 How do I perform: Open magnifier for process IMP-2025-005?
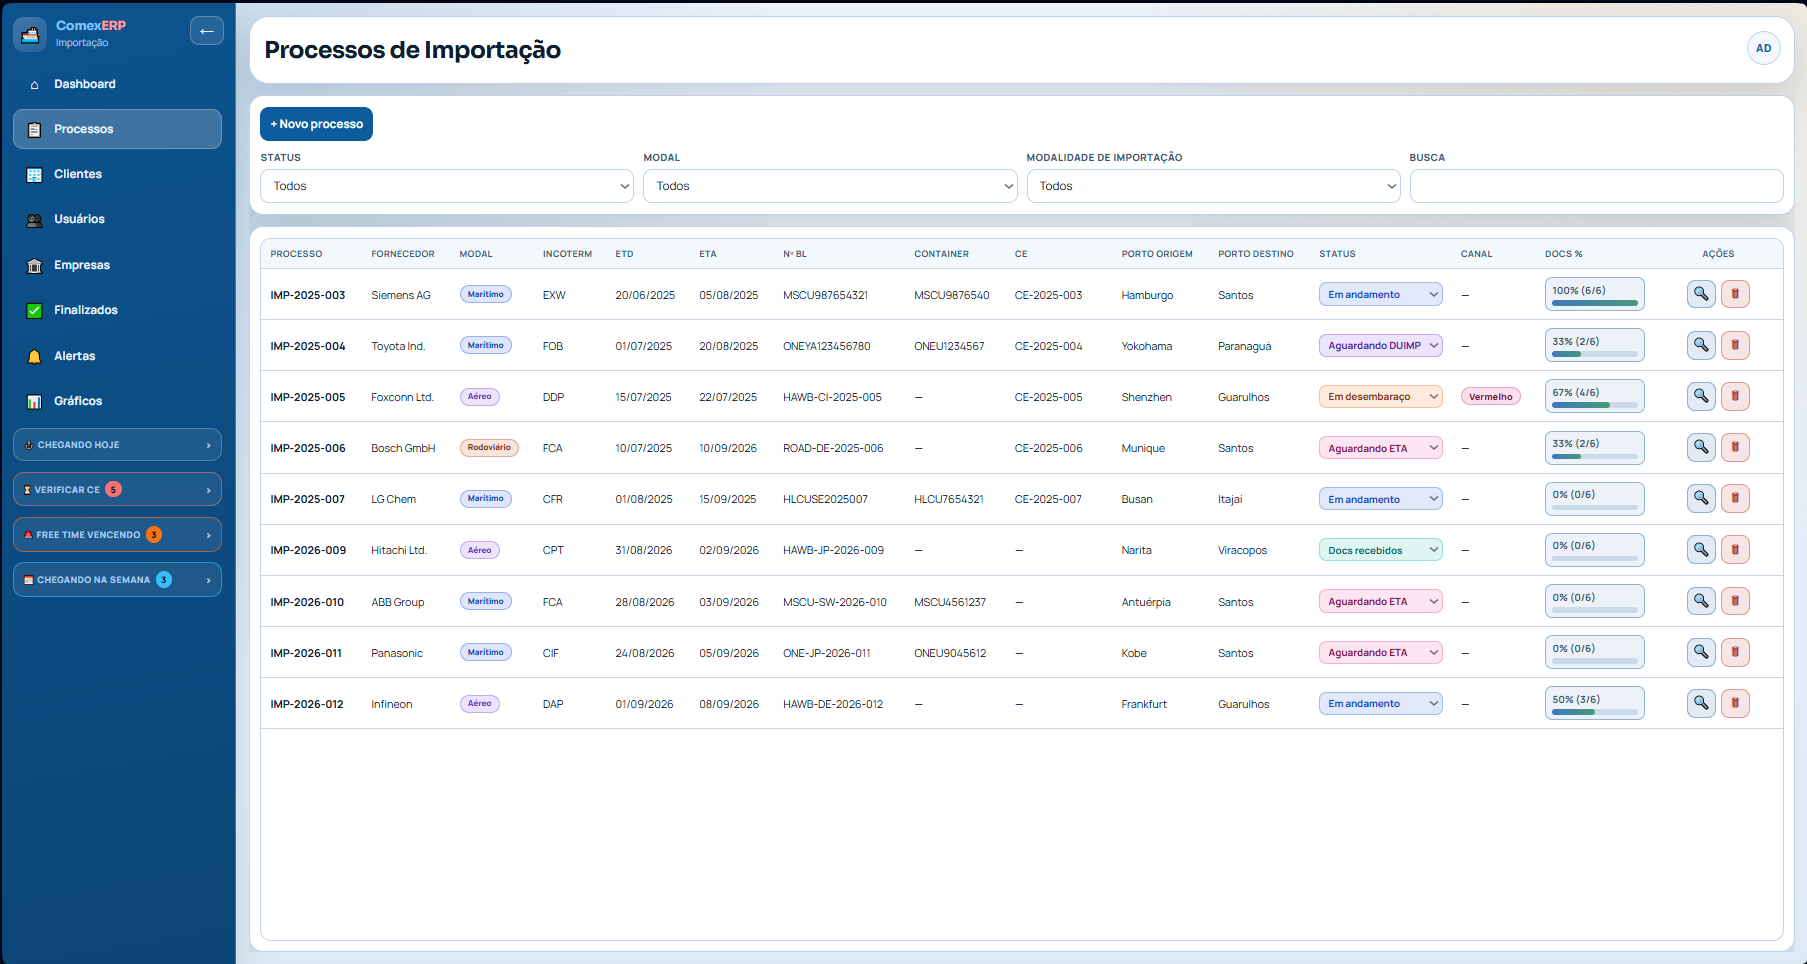[1701, 396]
